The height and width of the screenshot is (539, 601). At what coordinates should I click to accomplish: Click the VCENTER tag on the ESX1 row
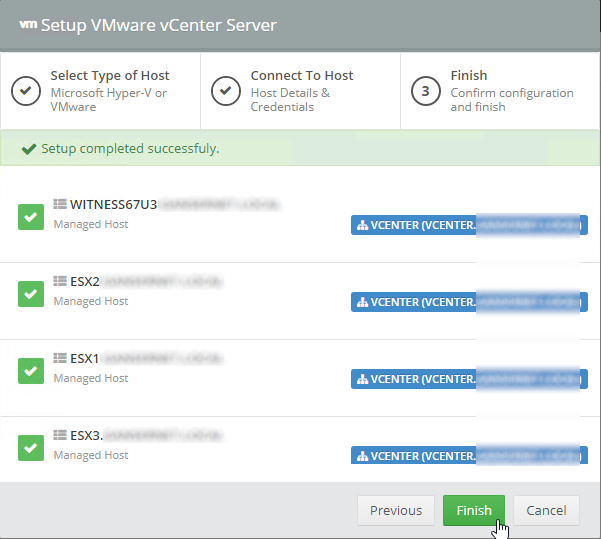coord(469,379)
